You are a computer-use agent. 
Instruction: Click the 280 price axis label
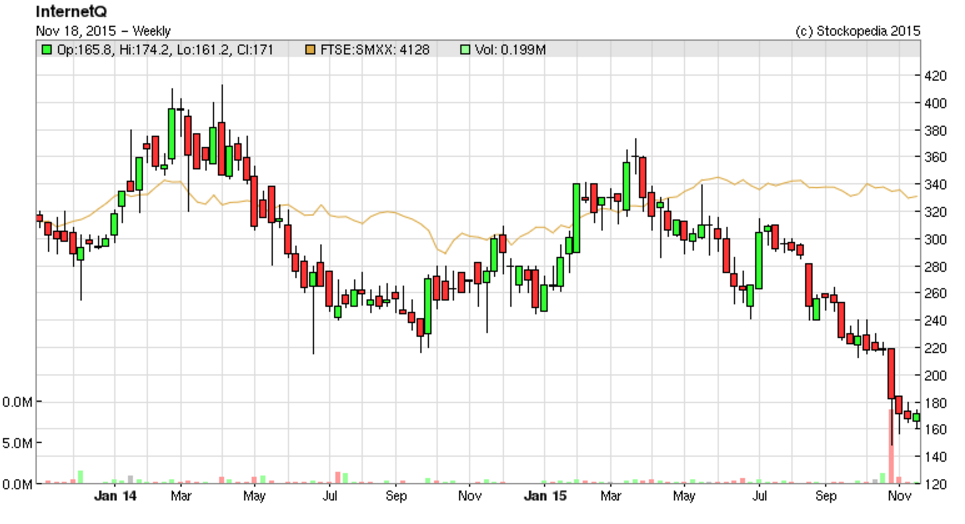click(935, 266)
